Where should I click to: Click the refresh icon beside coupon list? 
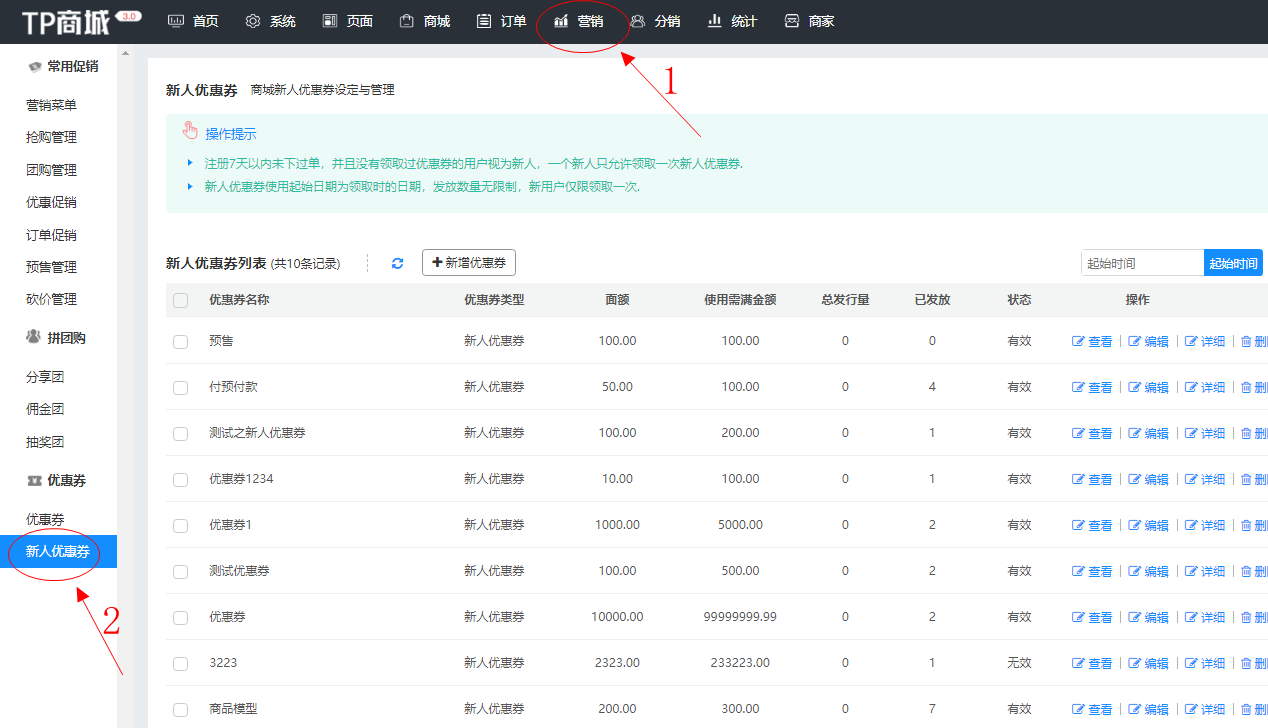tap(397, 263)
